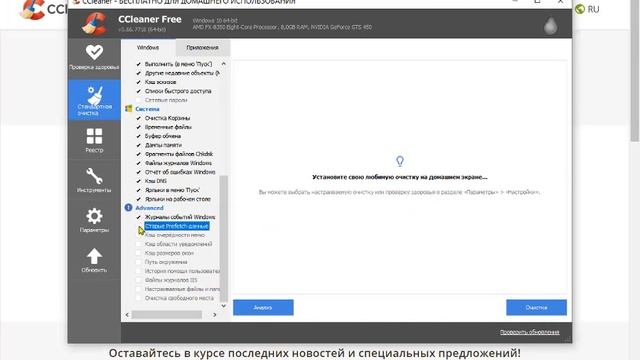640x360 pixels.
Task: Enable 'Путь окружения' checkbox
Action: tap(138, 262)
